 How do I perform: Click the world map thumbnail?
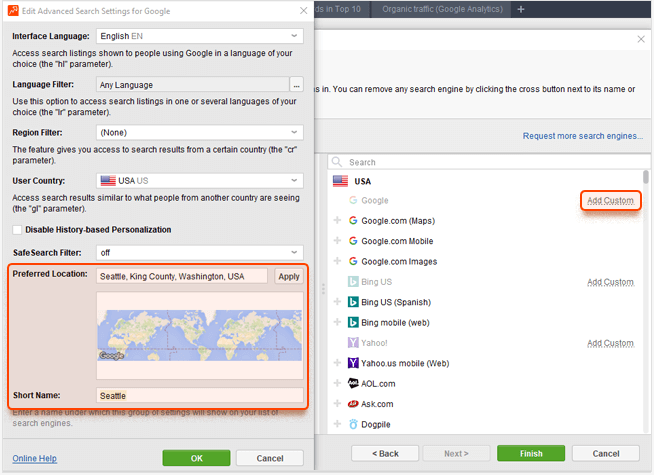click(200, 335)
